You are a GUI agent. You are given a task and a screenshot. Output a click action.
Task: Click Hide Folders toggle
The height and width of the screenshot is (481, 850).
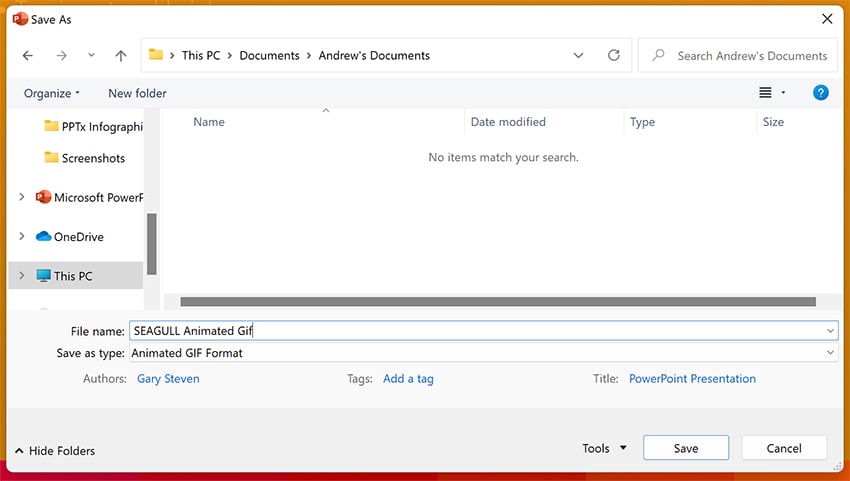pos(55,451)
